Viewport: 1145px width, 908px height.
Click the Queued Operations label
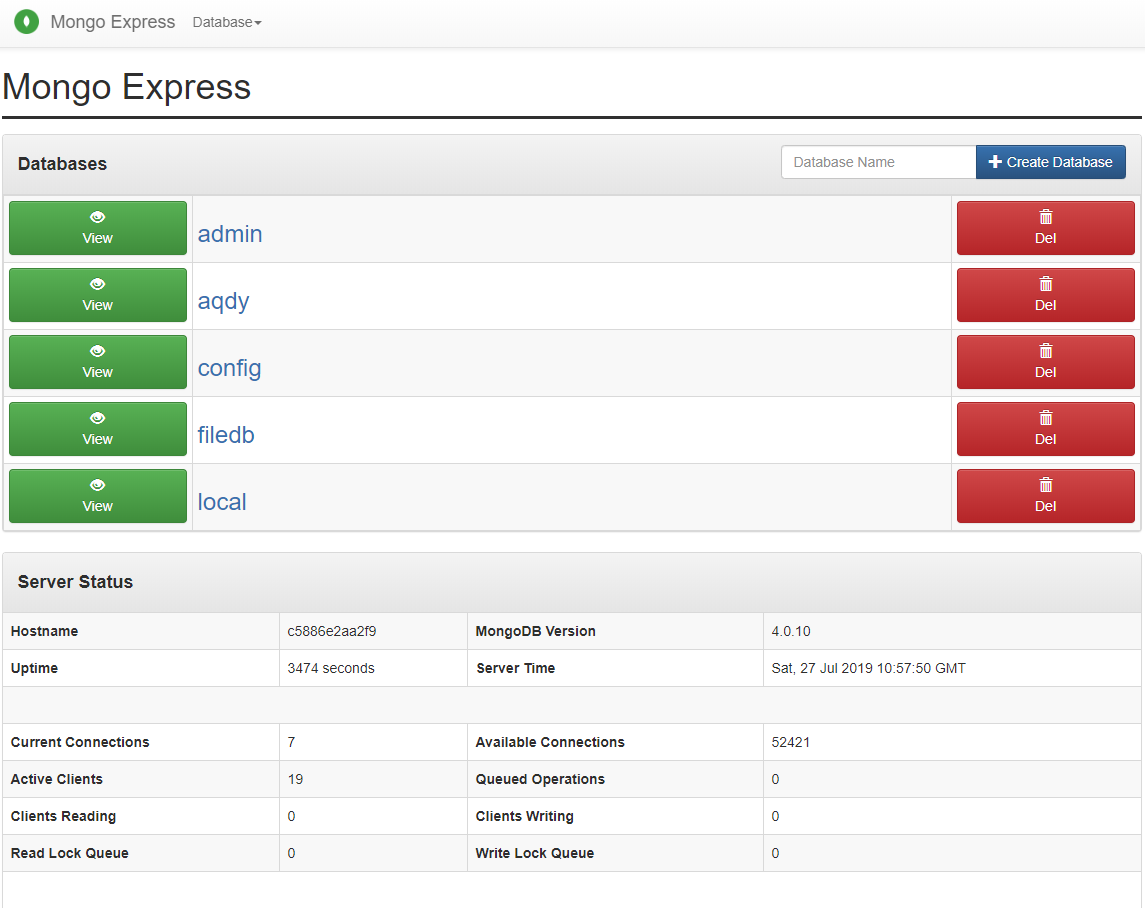point(540,779)
